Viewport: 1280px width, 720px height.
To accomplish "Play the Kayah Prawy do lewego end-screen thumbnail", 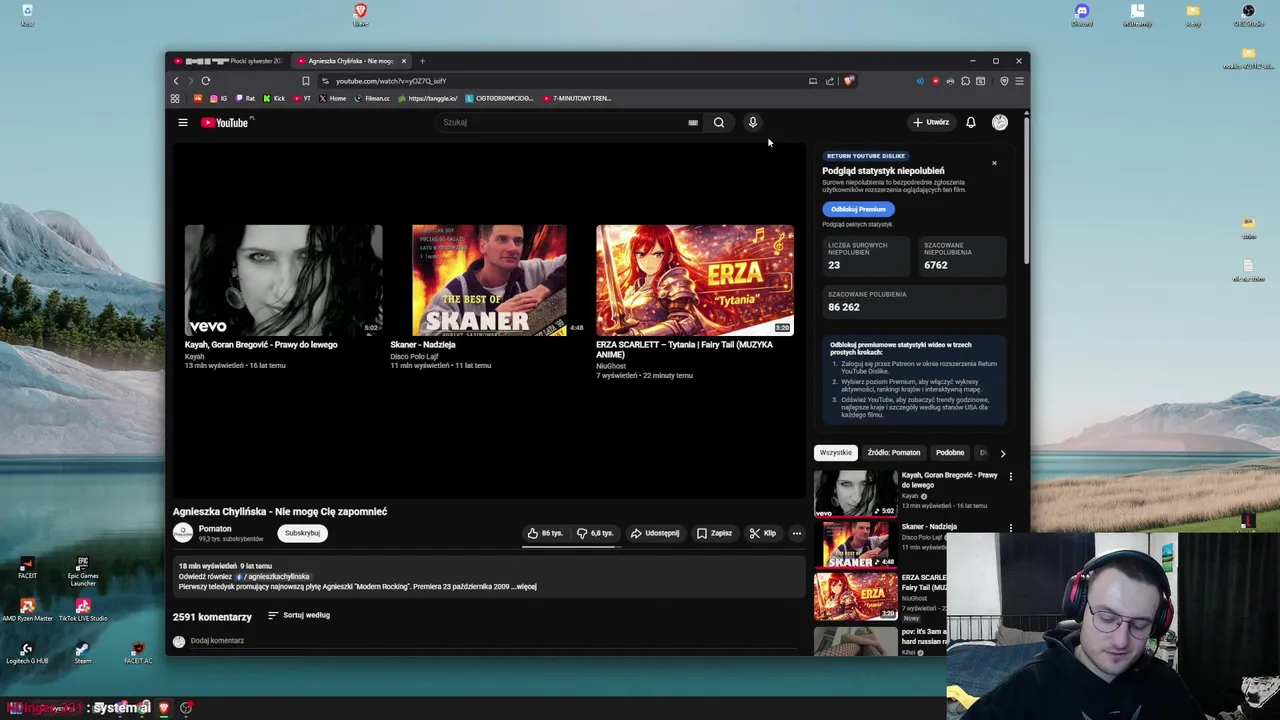I will click(283, 280).
